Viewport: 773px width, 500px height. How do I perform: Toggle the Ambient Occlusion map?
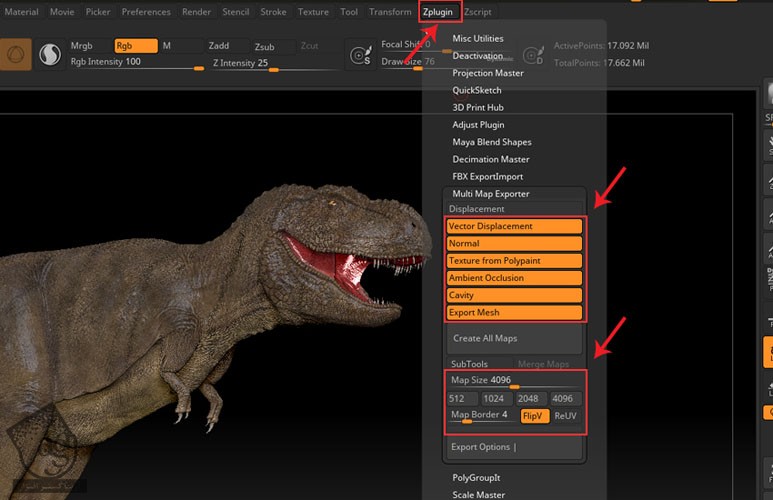[x=514, y=278]
